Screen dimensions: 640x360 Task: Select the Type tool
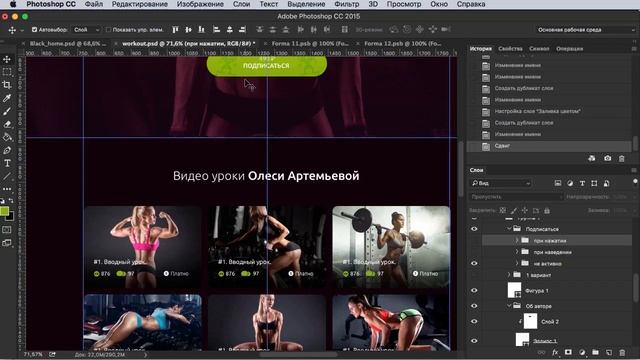tap(7, 163)
